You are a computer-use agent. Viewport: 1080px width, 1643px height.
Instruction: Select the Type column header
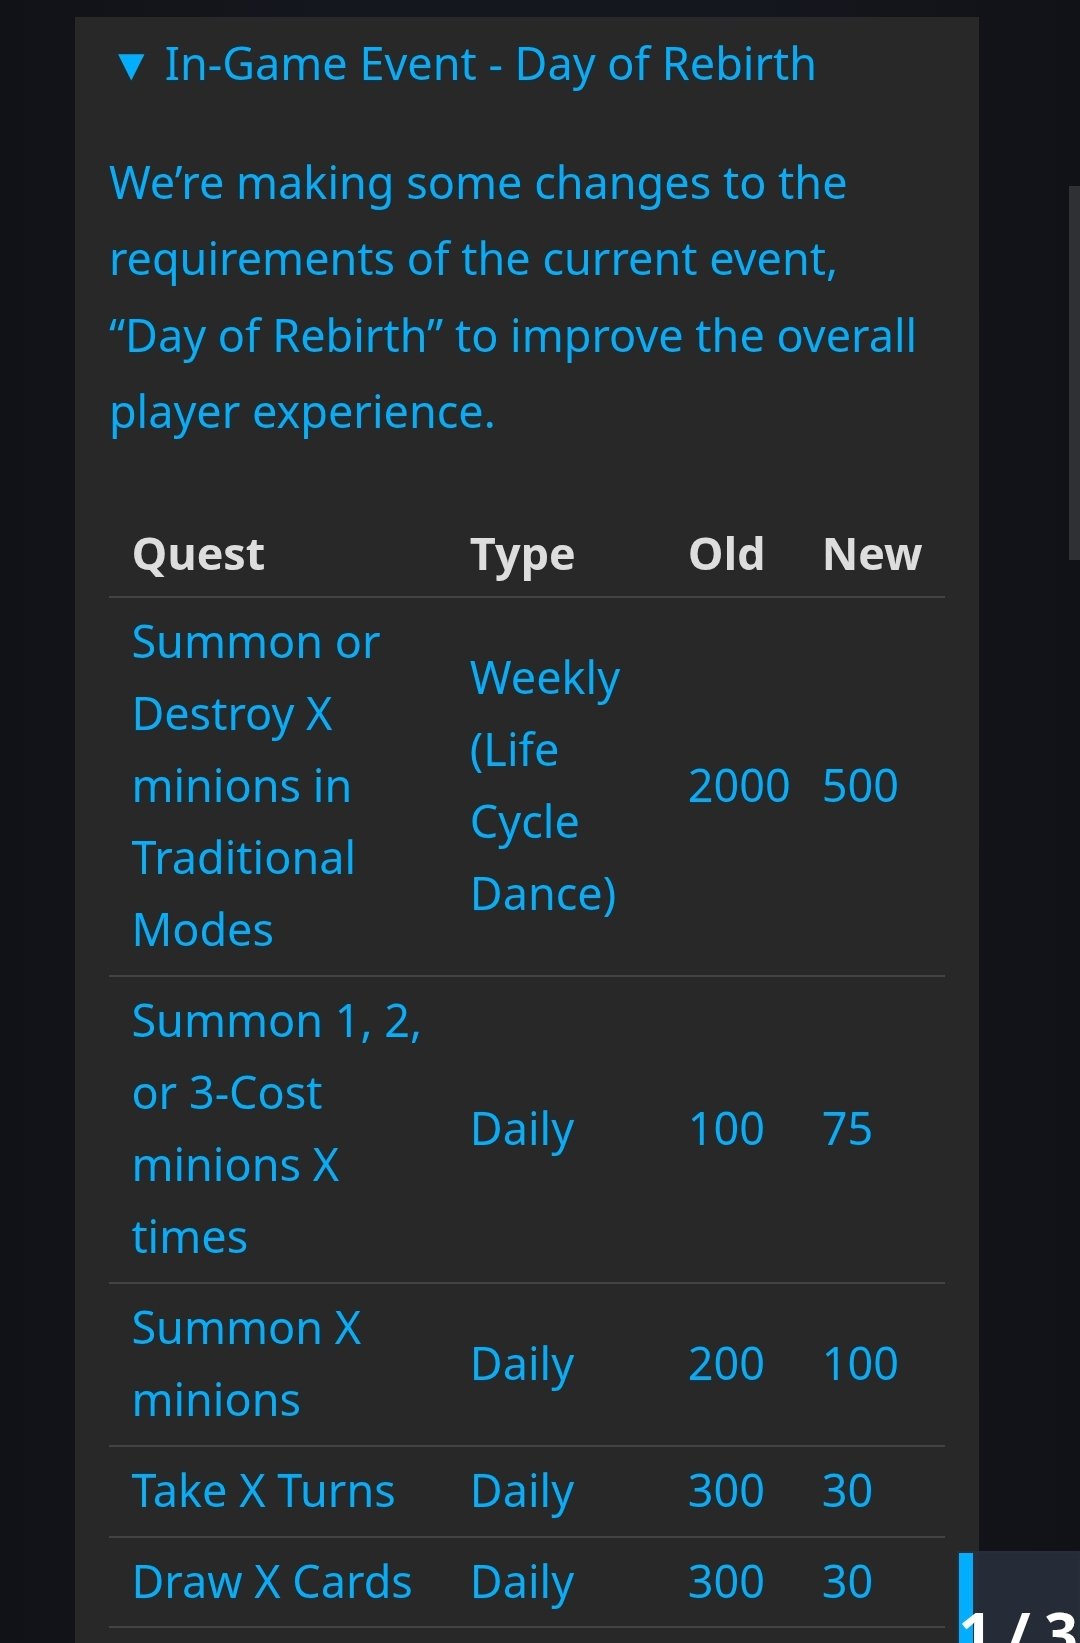[x=522, y=555]
